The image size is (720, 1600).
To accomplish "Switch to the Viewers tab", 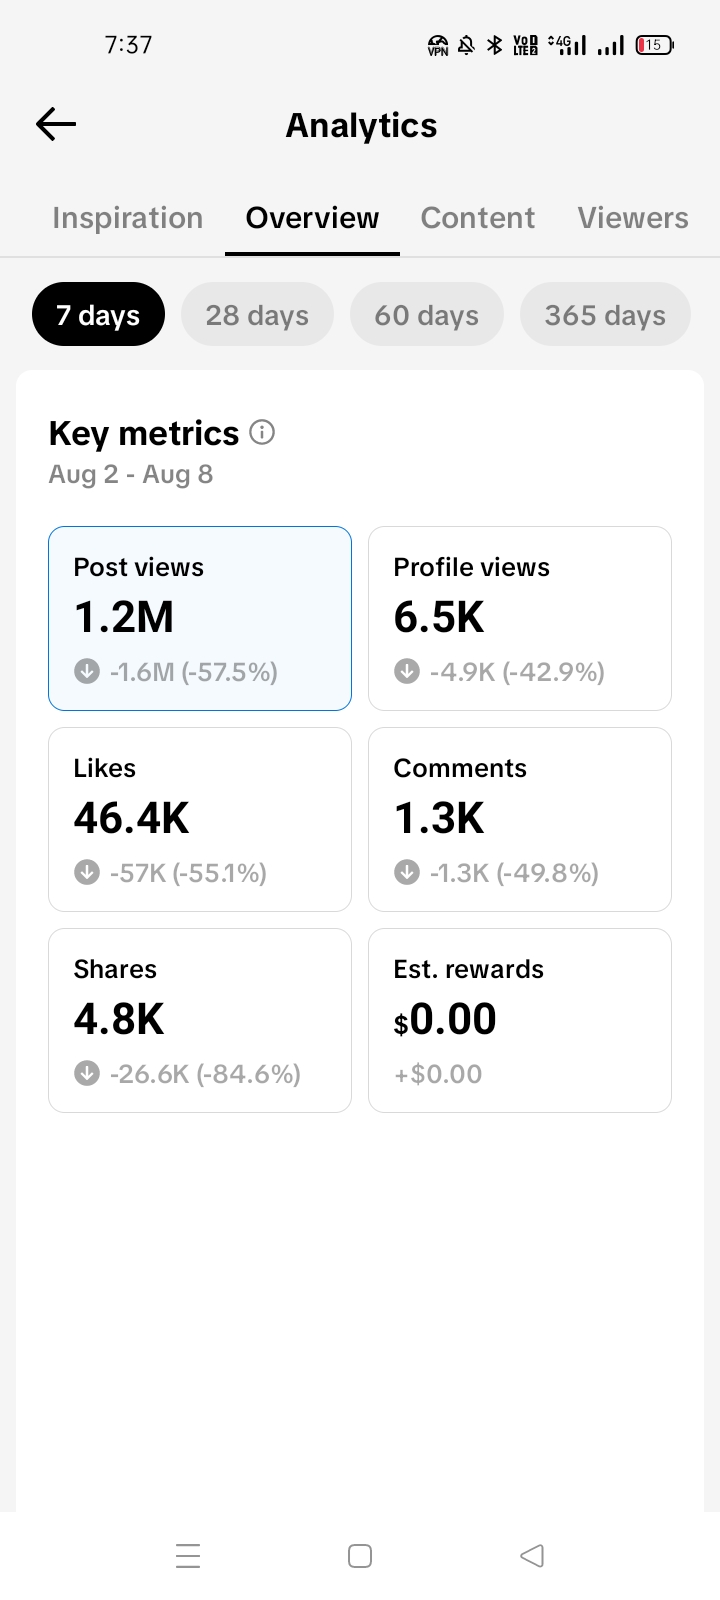I will (633, 218).
